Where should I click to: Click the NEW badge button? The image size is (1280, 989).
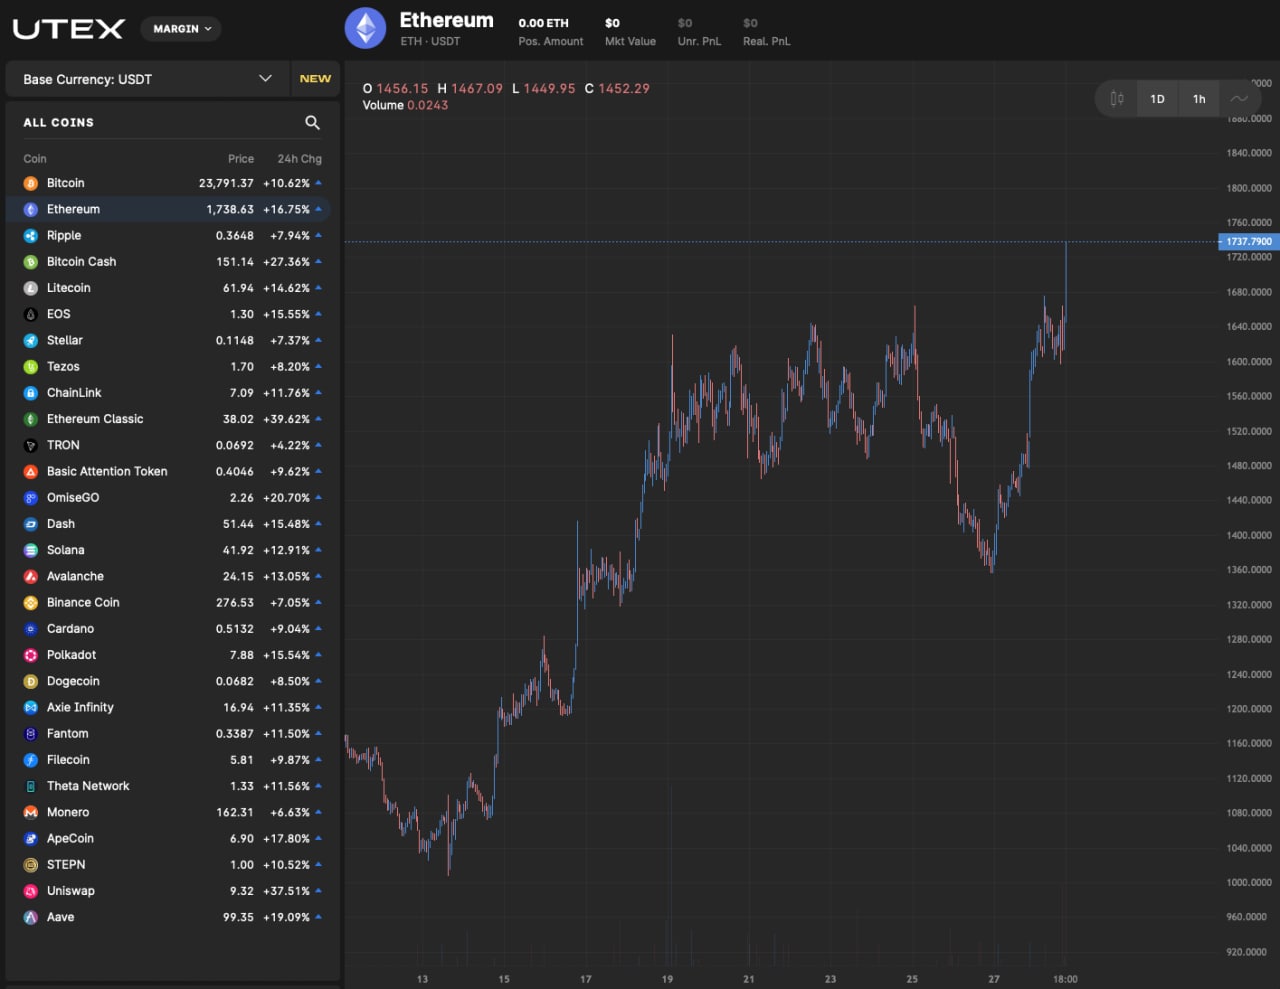[x=315, y=79]
